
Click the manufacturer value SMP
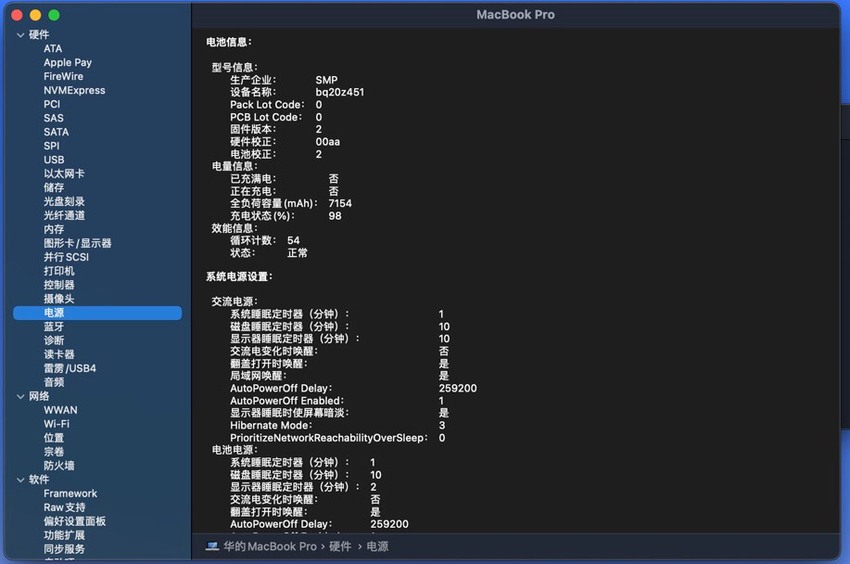pyautogui.click(x=326, y=80)
